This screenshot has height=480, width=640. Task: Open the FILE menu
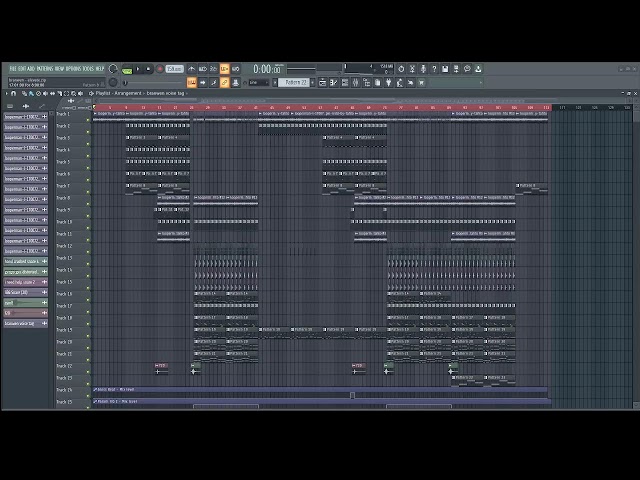[13, 69]
